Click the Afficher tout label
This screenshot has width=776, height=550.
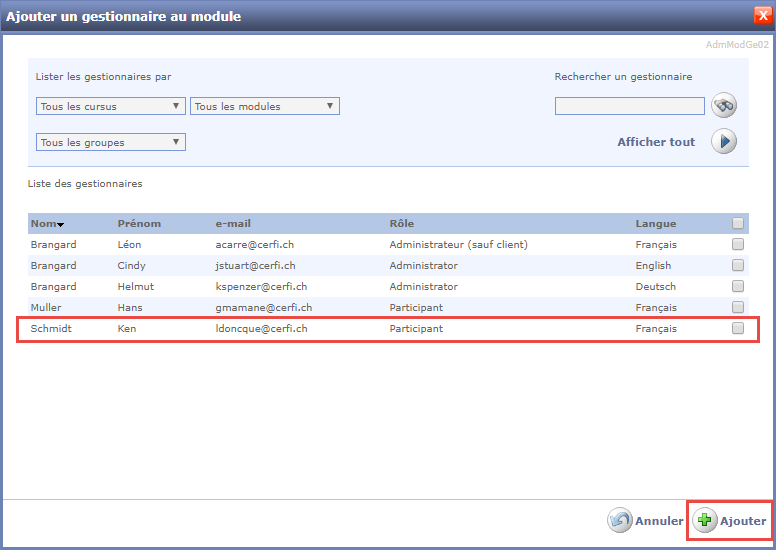point(656,142)
